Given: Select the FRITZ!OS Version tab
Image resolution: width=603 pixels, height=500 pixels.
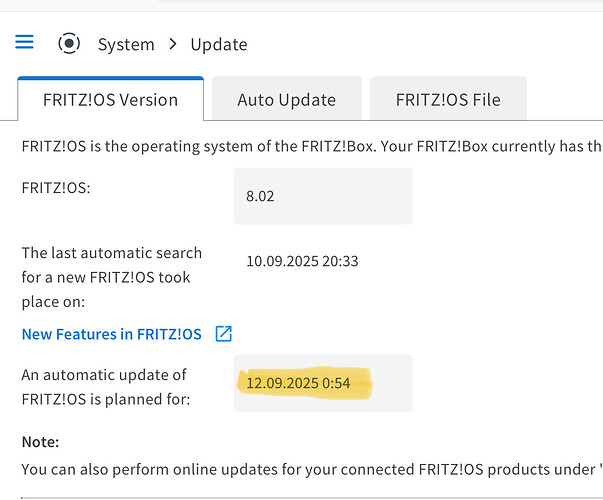Looking at the screenshot, I should point(110,100).
